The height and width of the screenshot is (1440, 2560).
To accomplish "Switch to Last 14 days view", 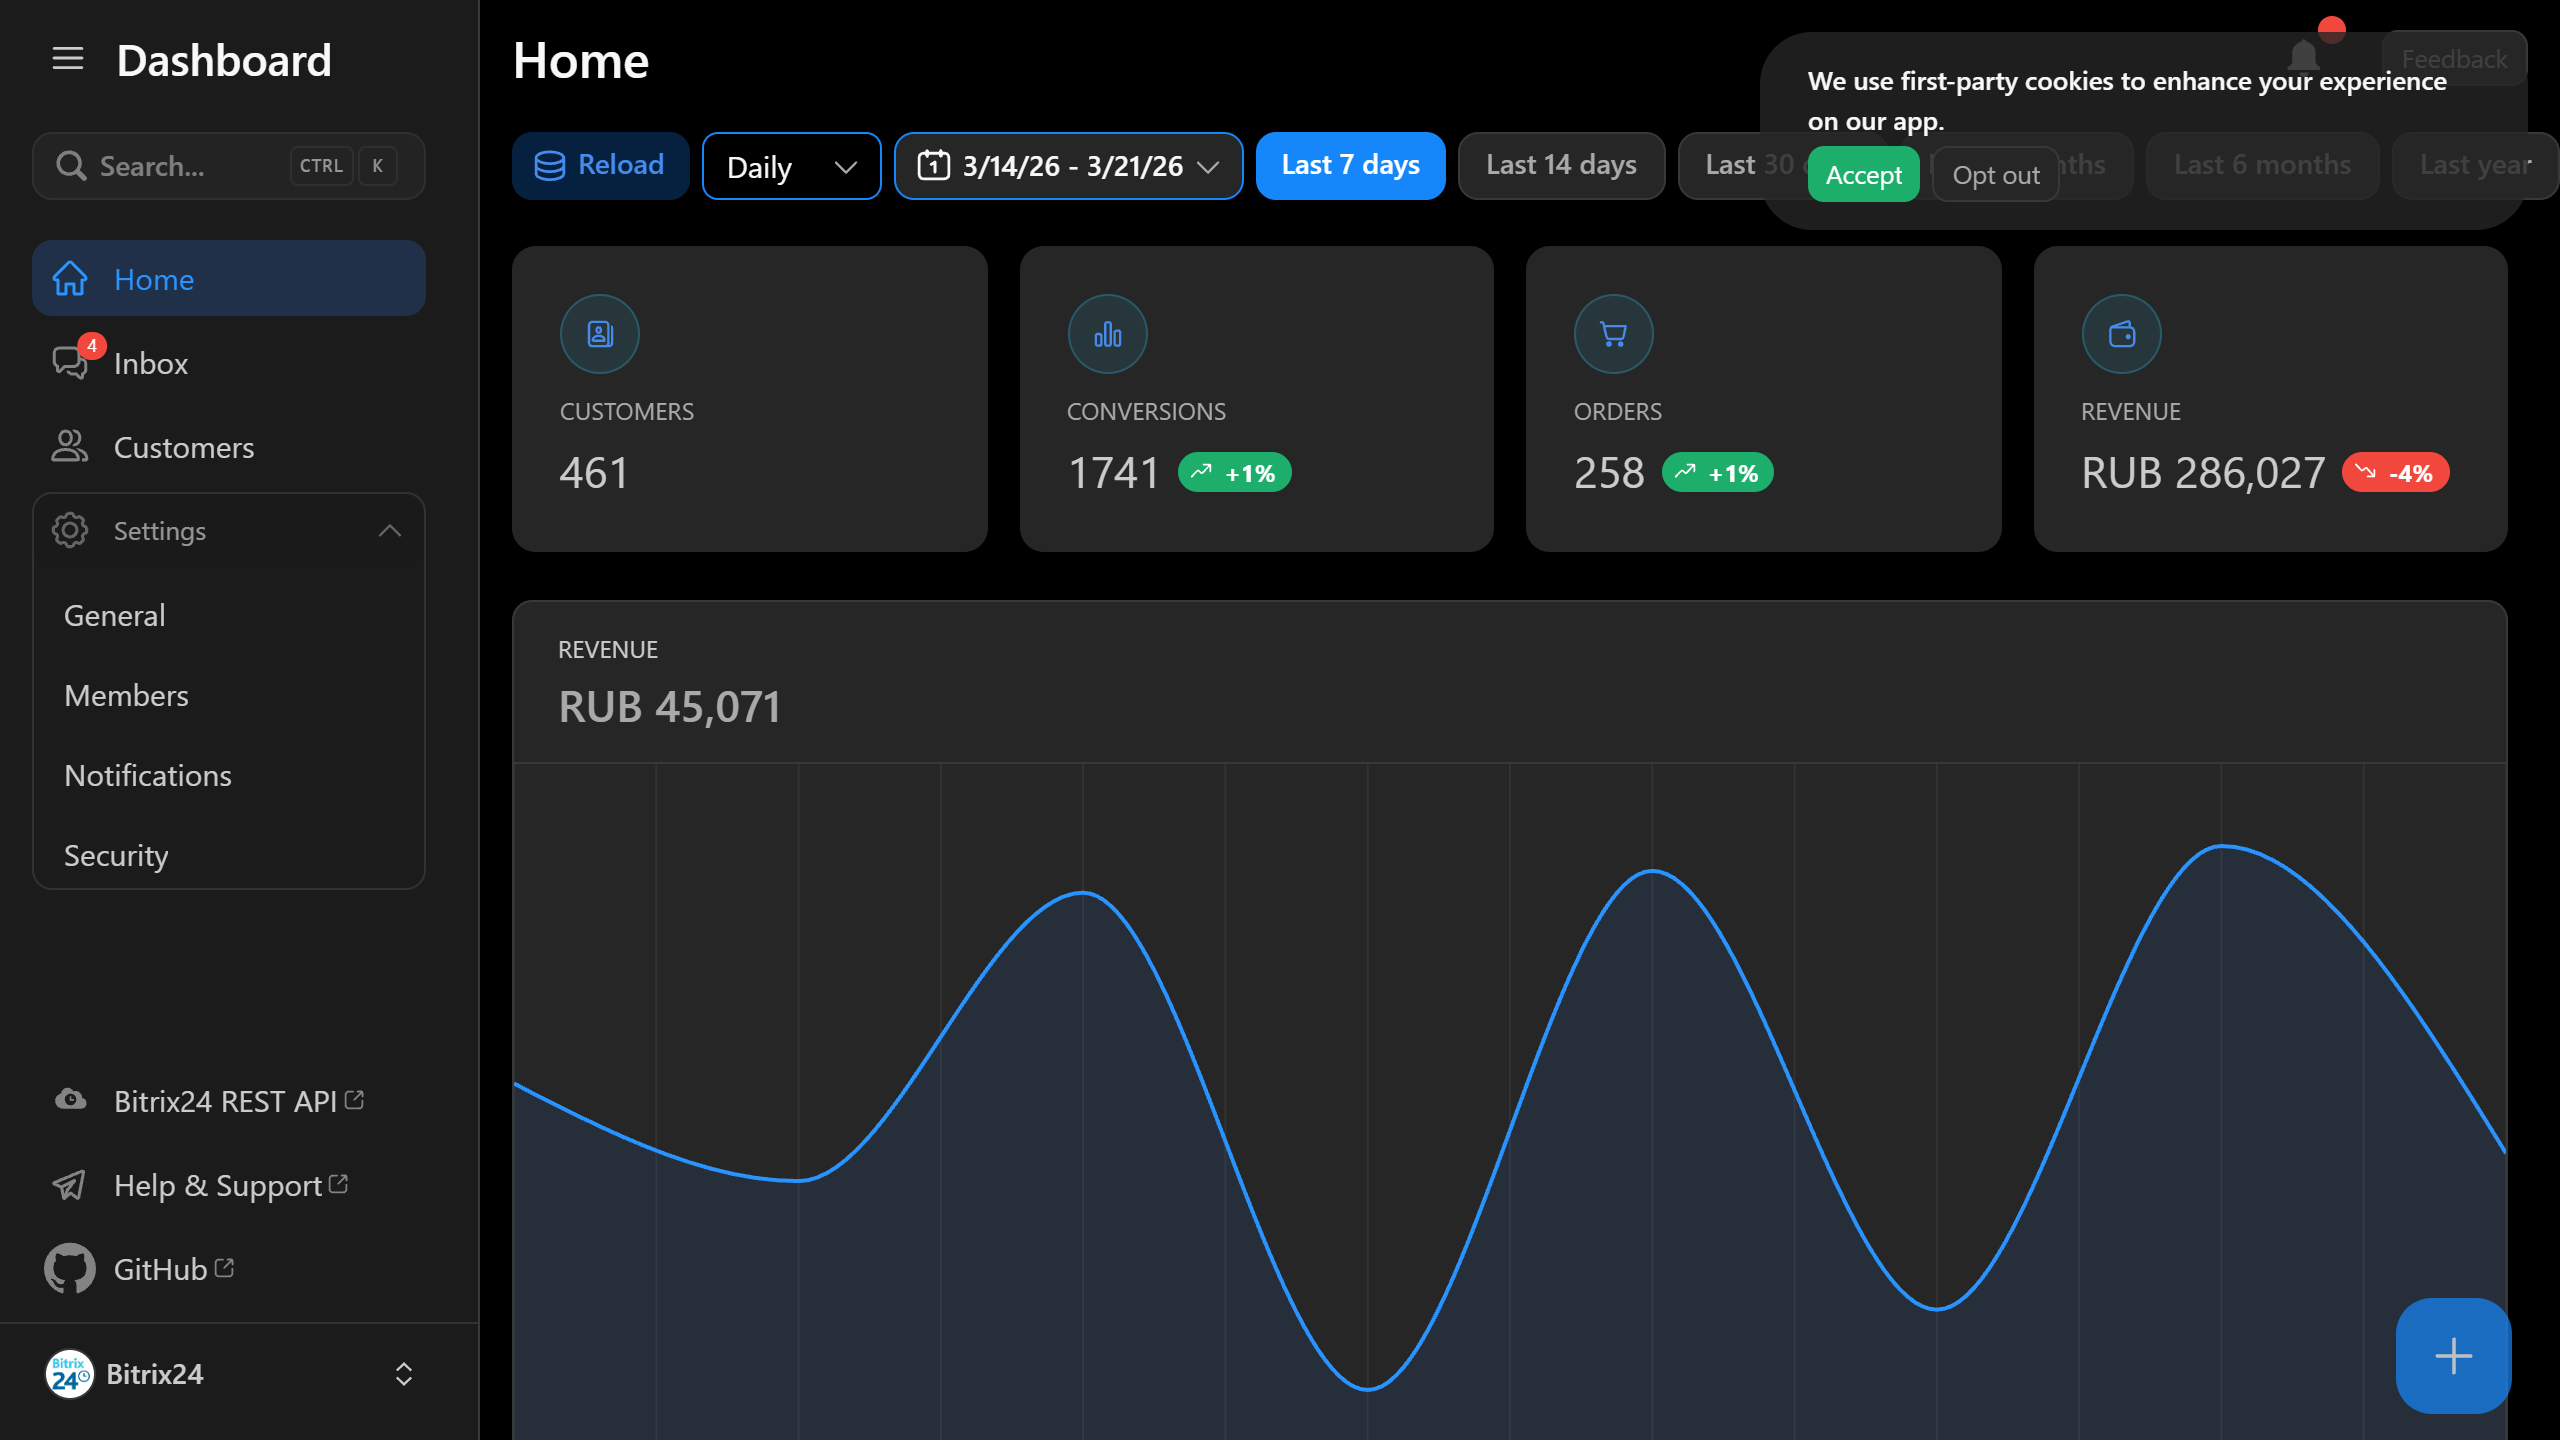I will (1560, 165).
